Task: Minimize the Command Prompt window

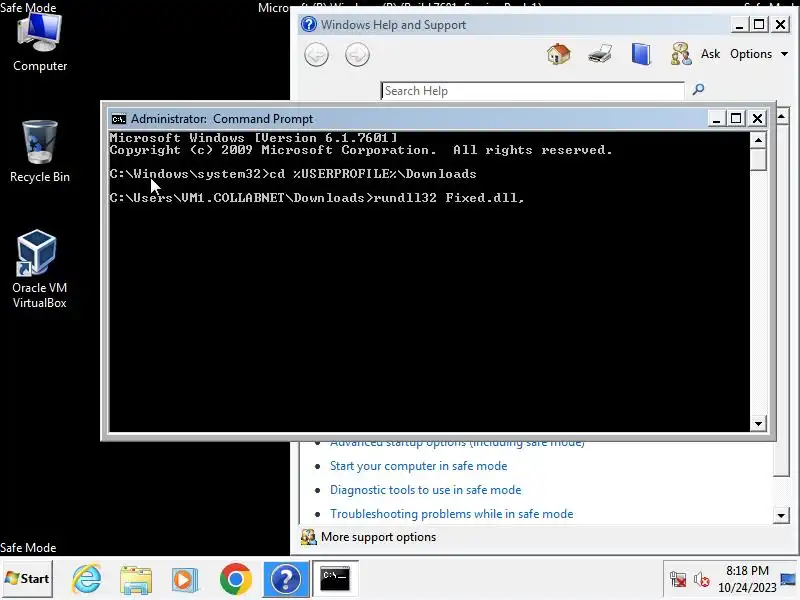Action: tap(716, 118)
